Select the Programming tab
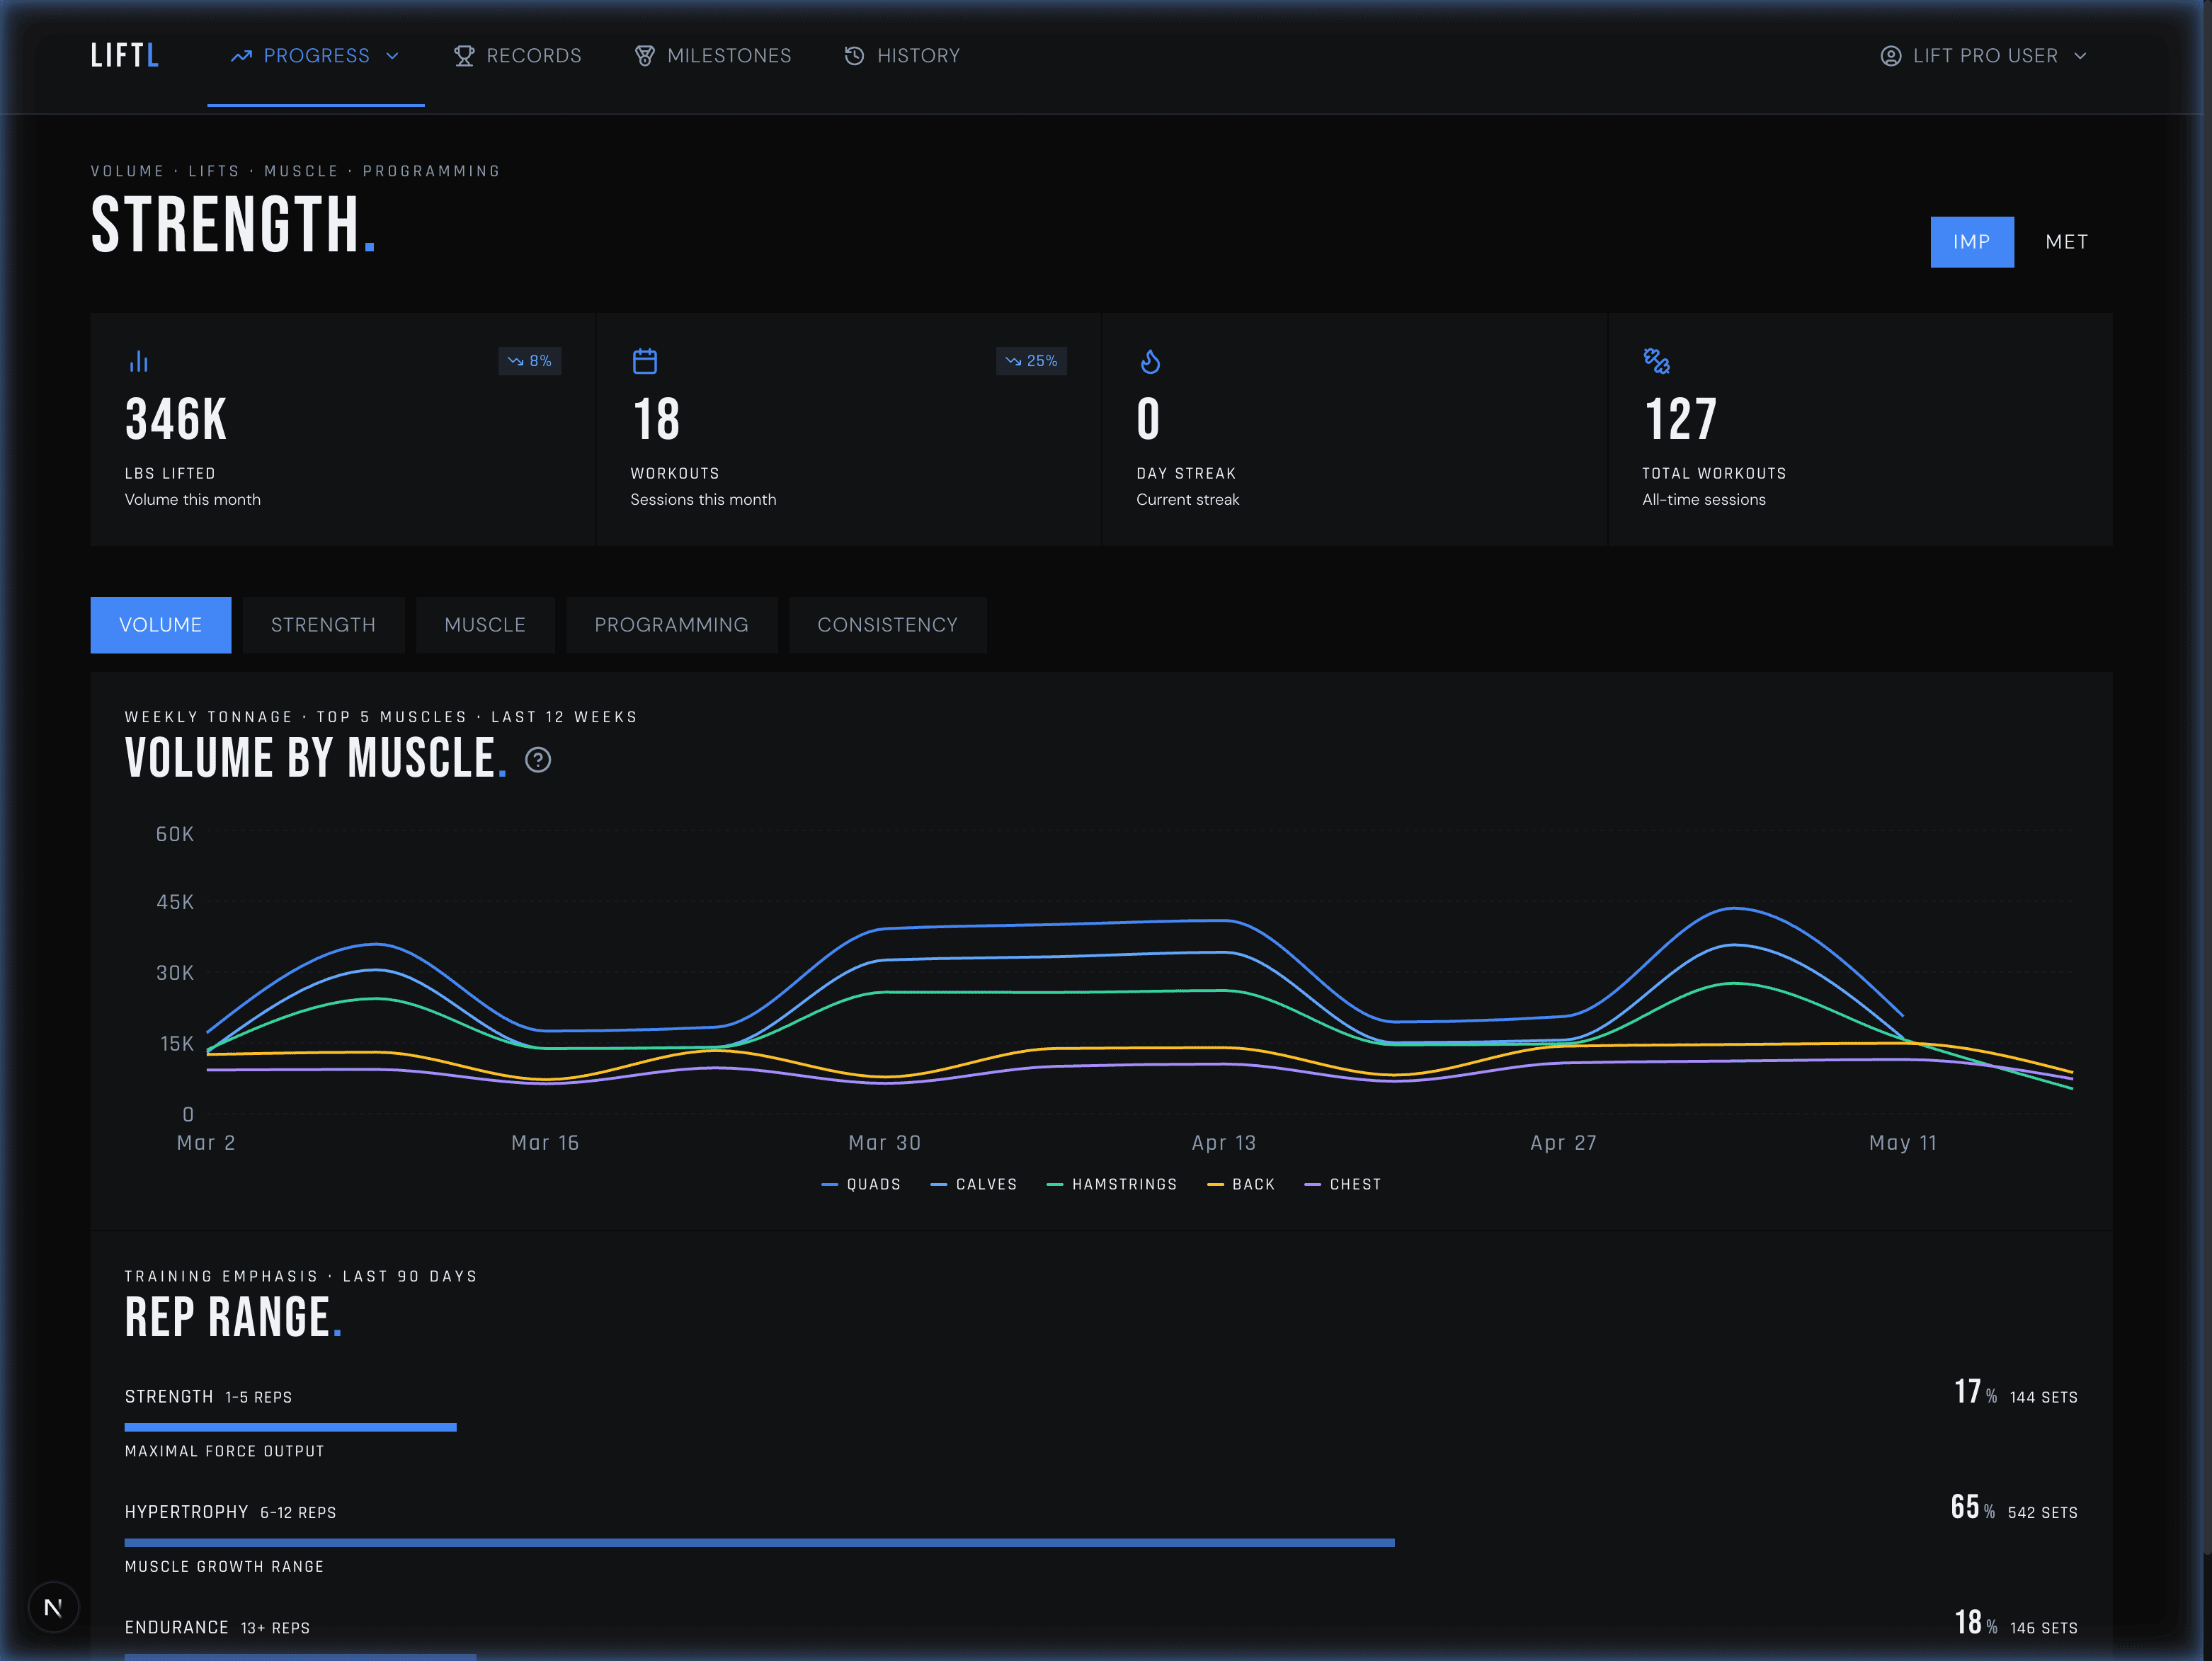Viewport: 2212px width, 1661px height. click(x=671, y=625)
